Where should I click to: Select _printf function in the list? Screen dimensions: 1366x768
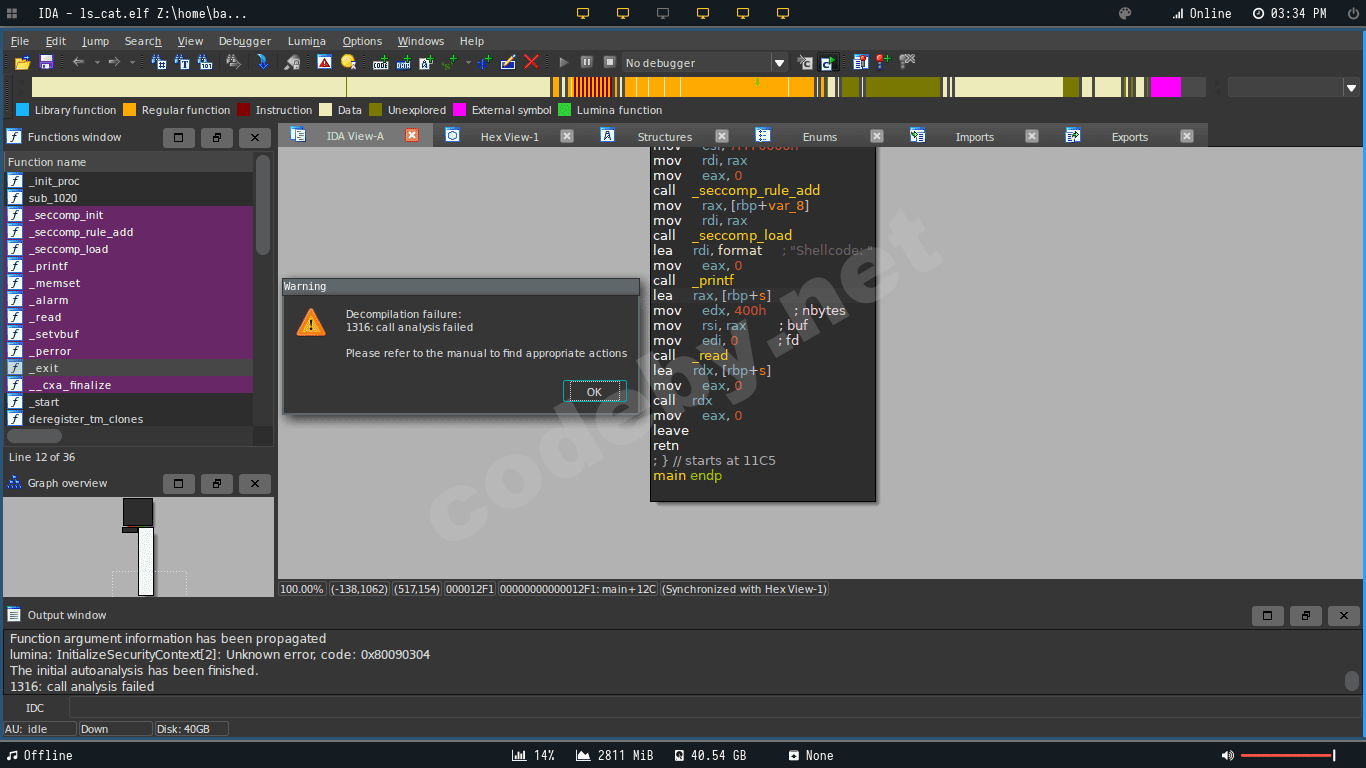click(128, 266)
